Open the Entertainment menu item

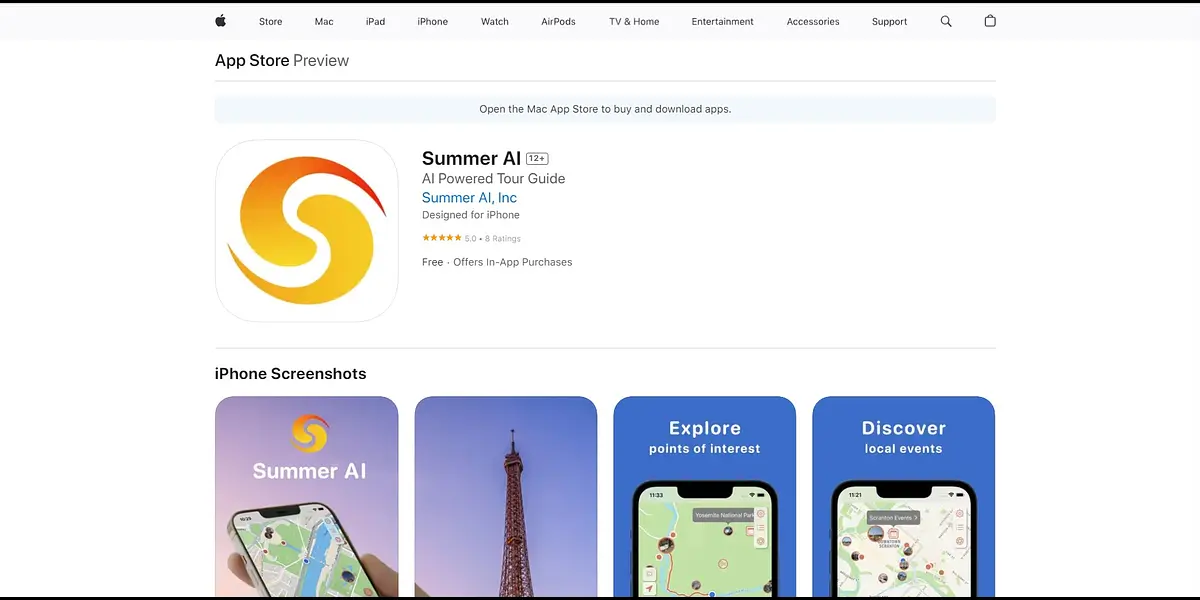(722, 21)
